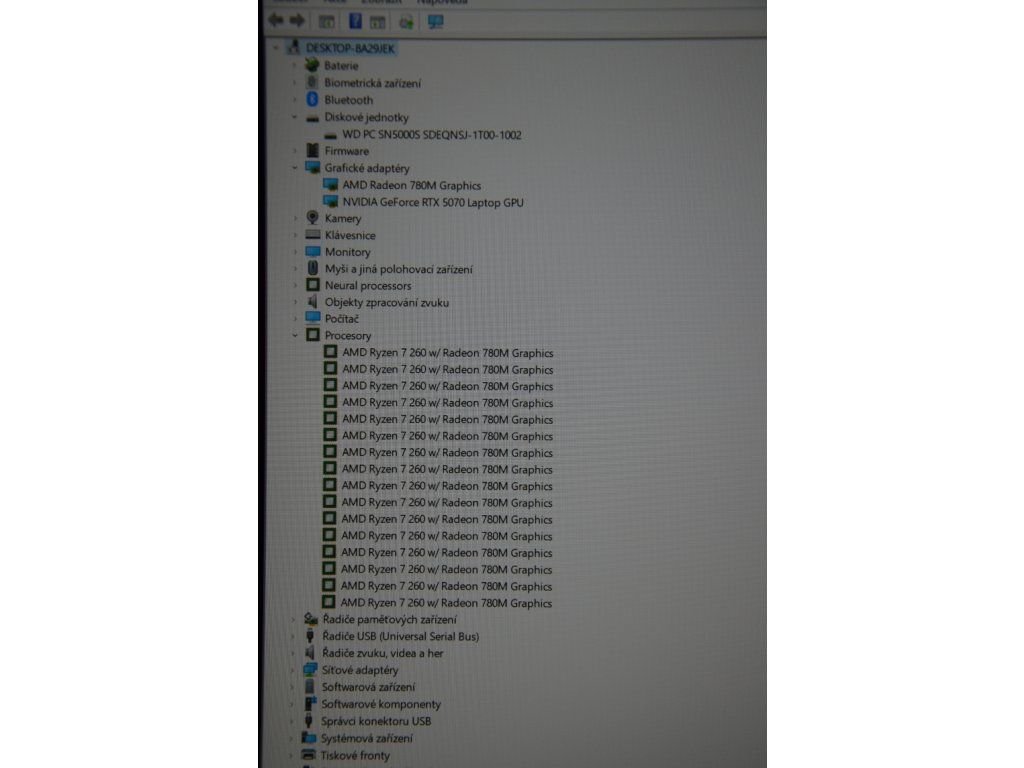This screenshot has height=768, width=1024.
Task: Click the mouse icon for Myši category
Action: [x=313, y=268]
